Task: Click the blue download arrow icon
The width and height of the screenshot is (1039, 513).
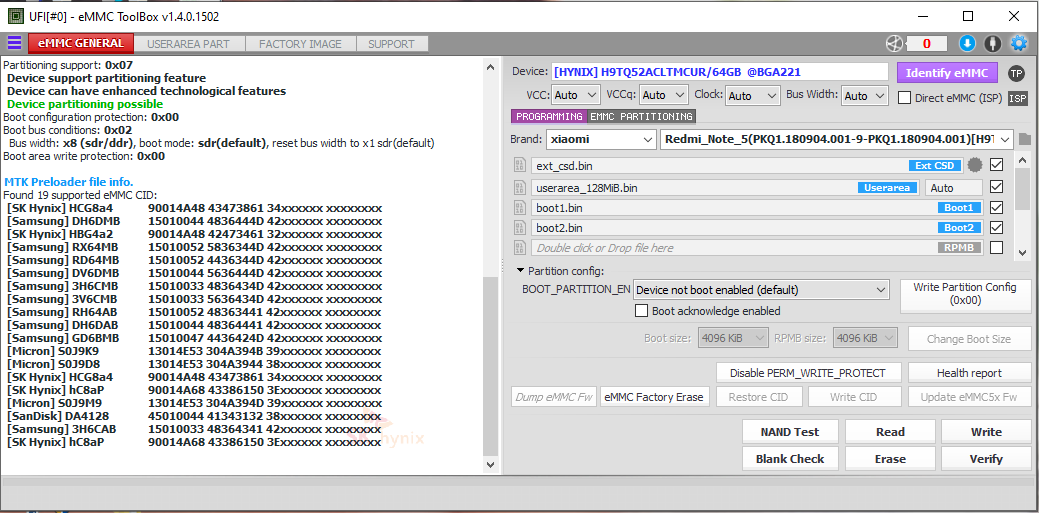Action: (x=967, y=44)
